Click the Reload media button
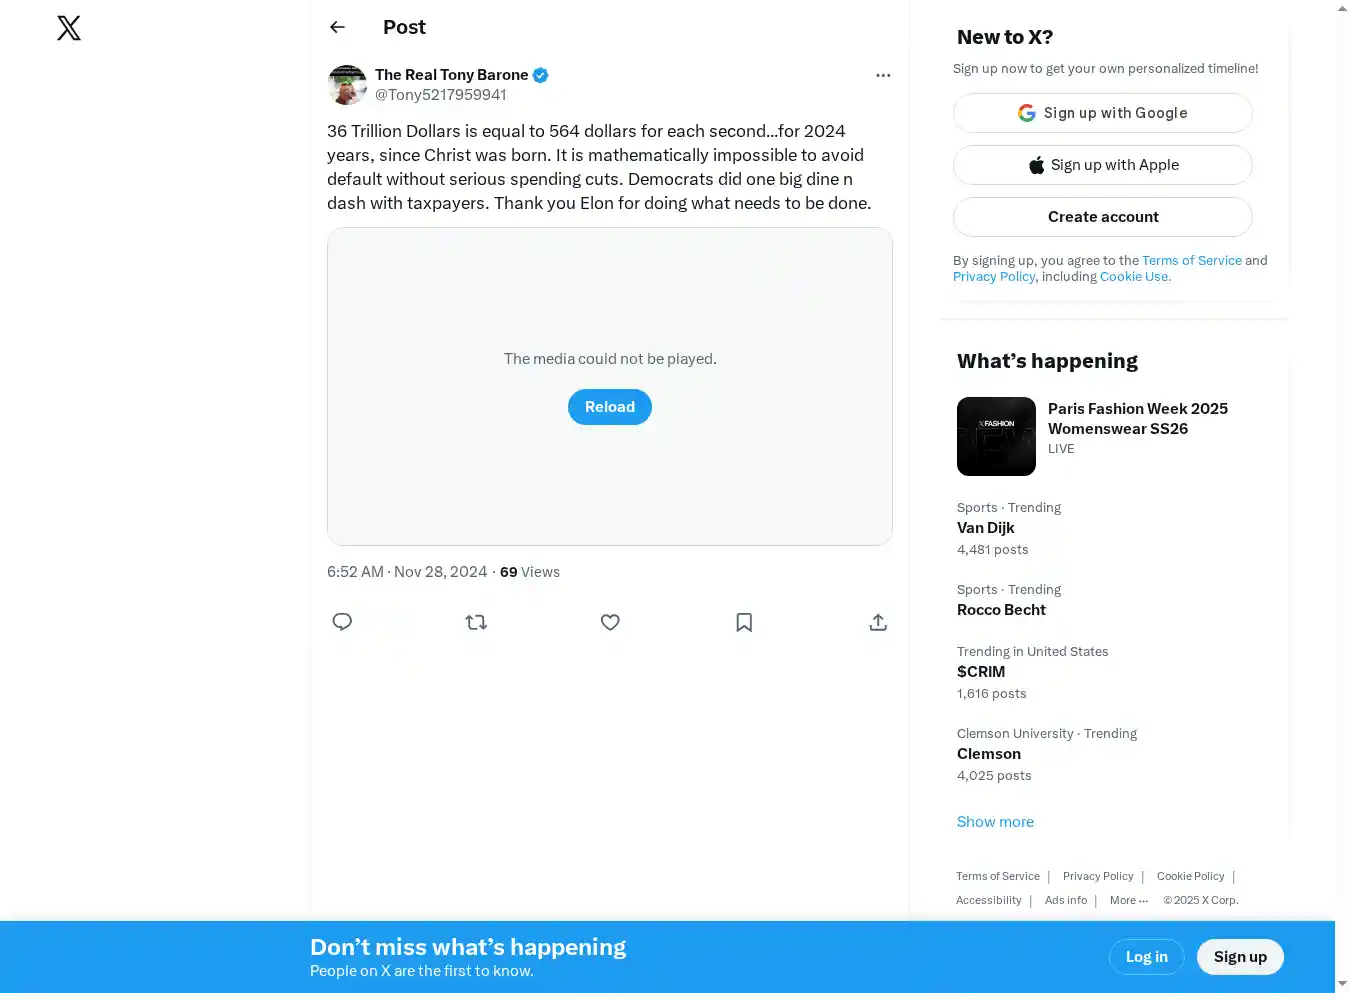The width and height of the screenshot is (1350, 993). coord(610,407)
